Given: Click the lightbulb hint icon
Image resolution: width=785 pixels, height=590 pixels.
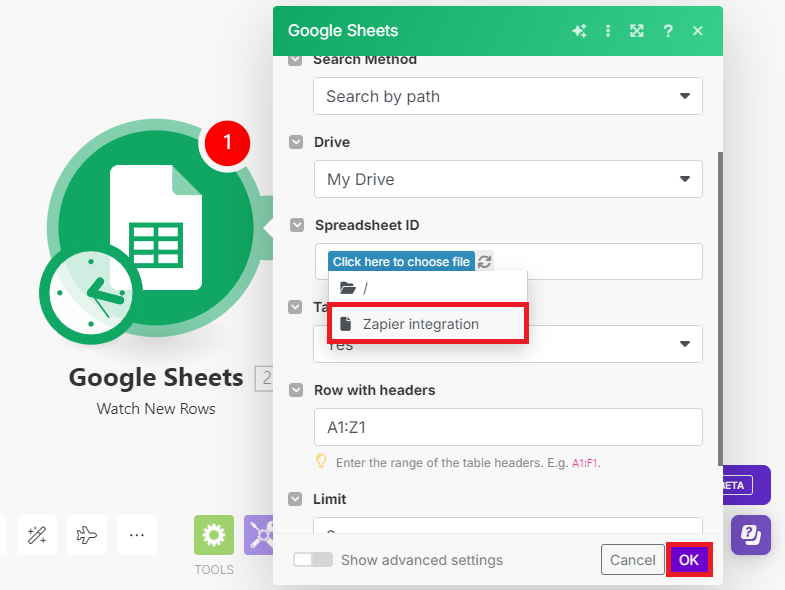Looking at the screenshot, I should pyautogui.click(x=321, y=461).
